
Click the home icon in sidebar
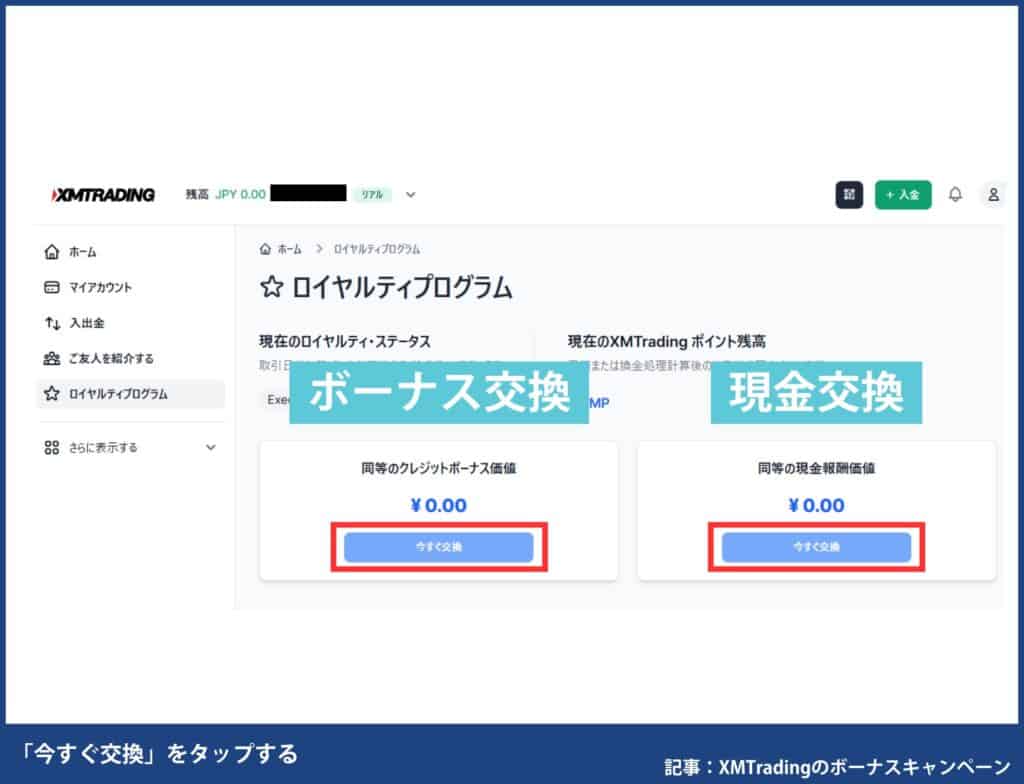click(52, 252)
